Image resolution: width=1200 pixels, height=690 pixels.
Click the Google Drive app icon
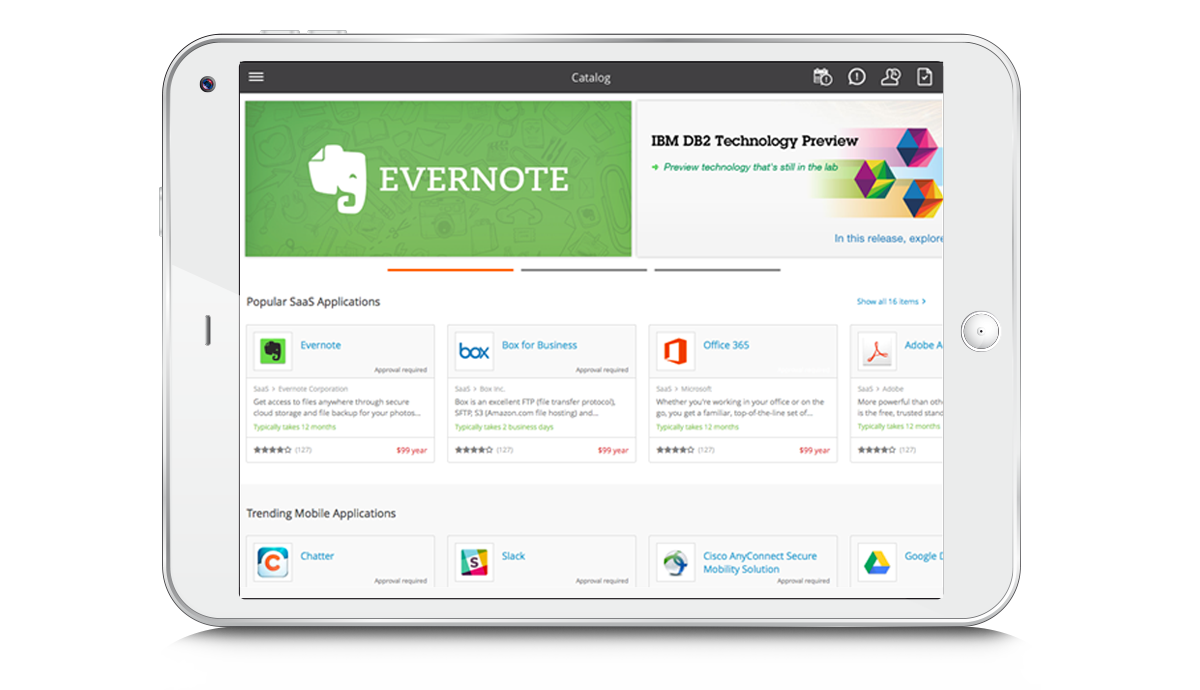tap(877, 562)
